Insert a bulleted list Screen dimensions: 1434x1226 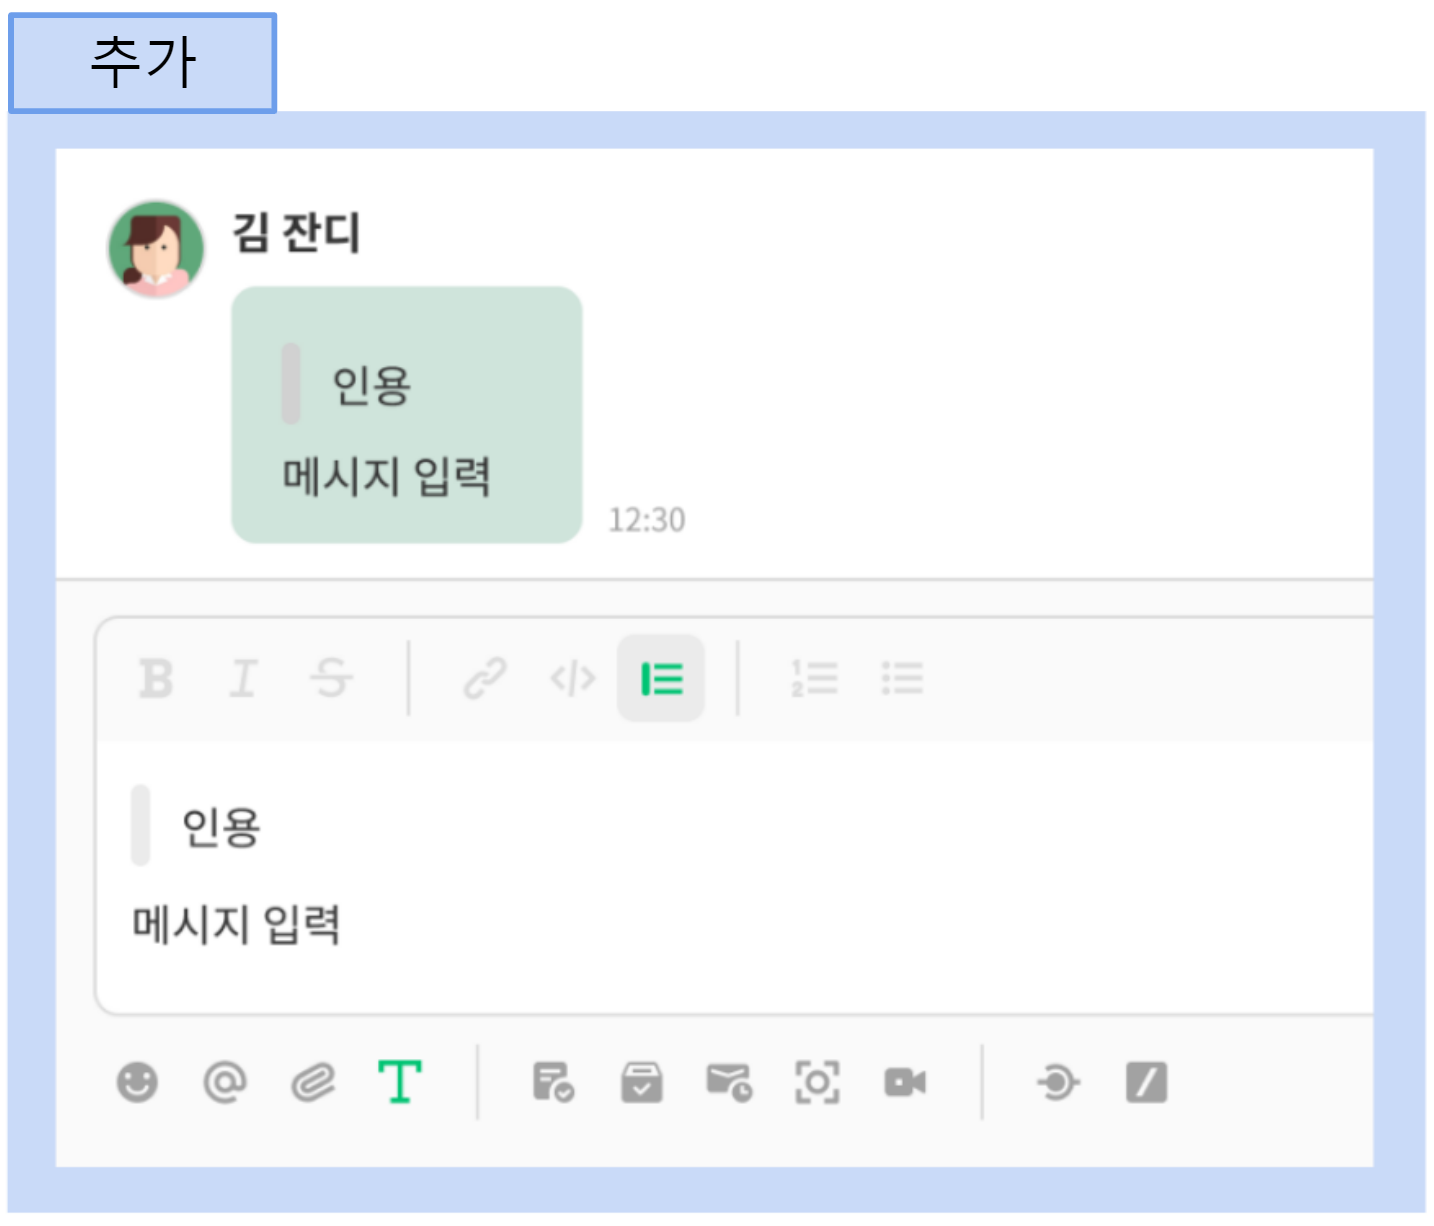pos(902,679)
